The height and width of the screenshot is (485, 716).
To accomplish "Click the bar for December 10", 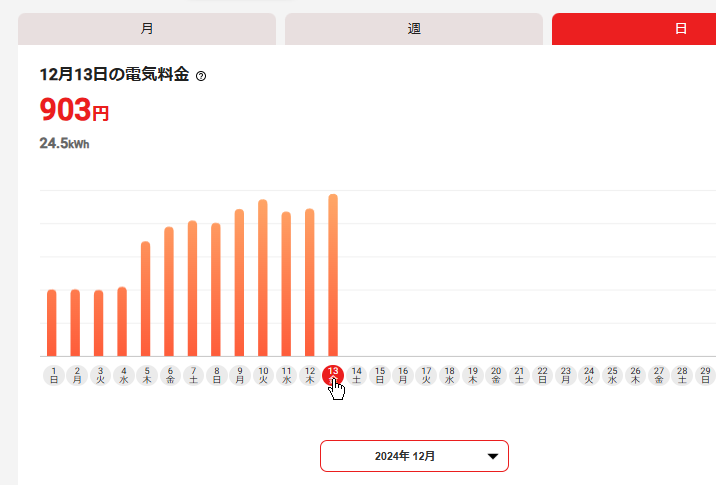I will (263, 278).
